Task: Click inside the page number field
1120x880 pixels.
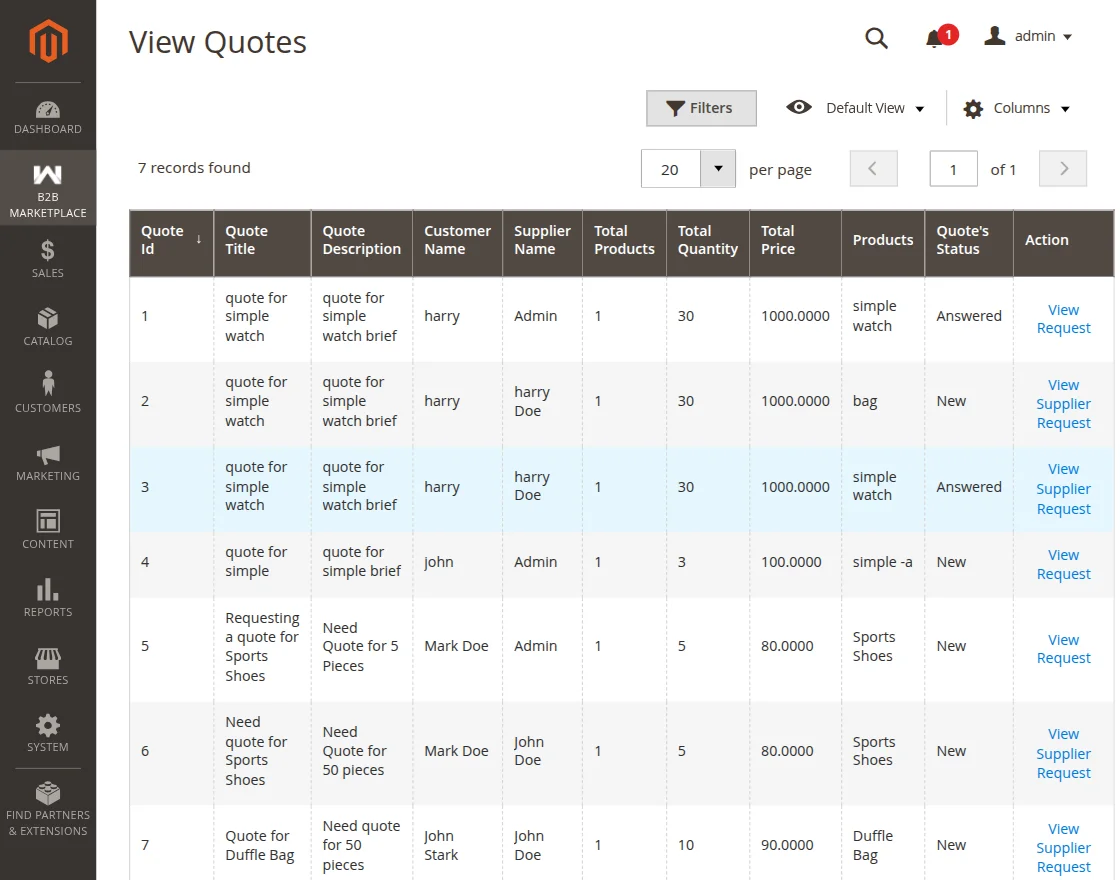Action: [953, 169]
